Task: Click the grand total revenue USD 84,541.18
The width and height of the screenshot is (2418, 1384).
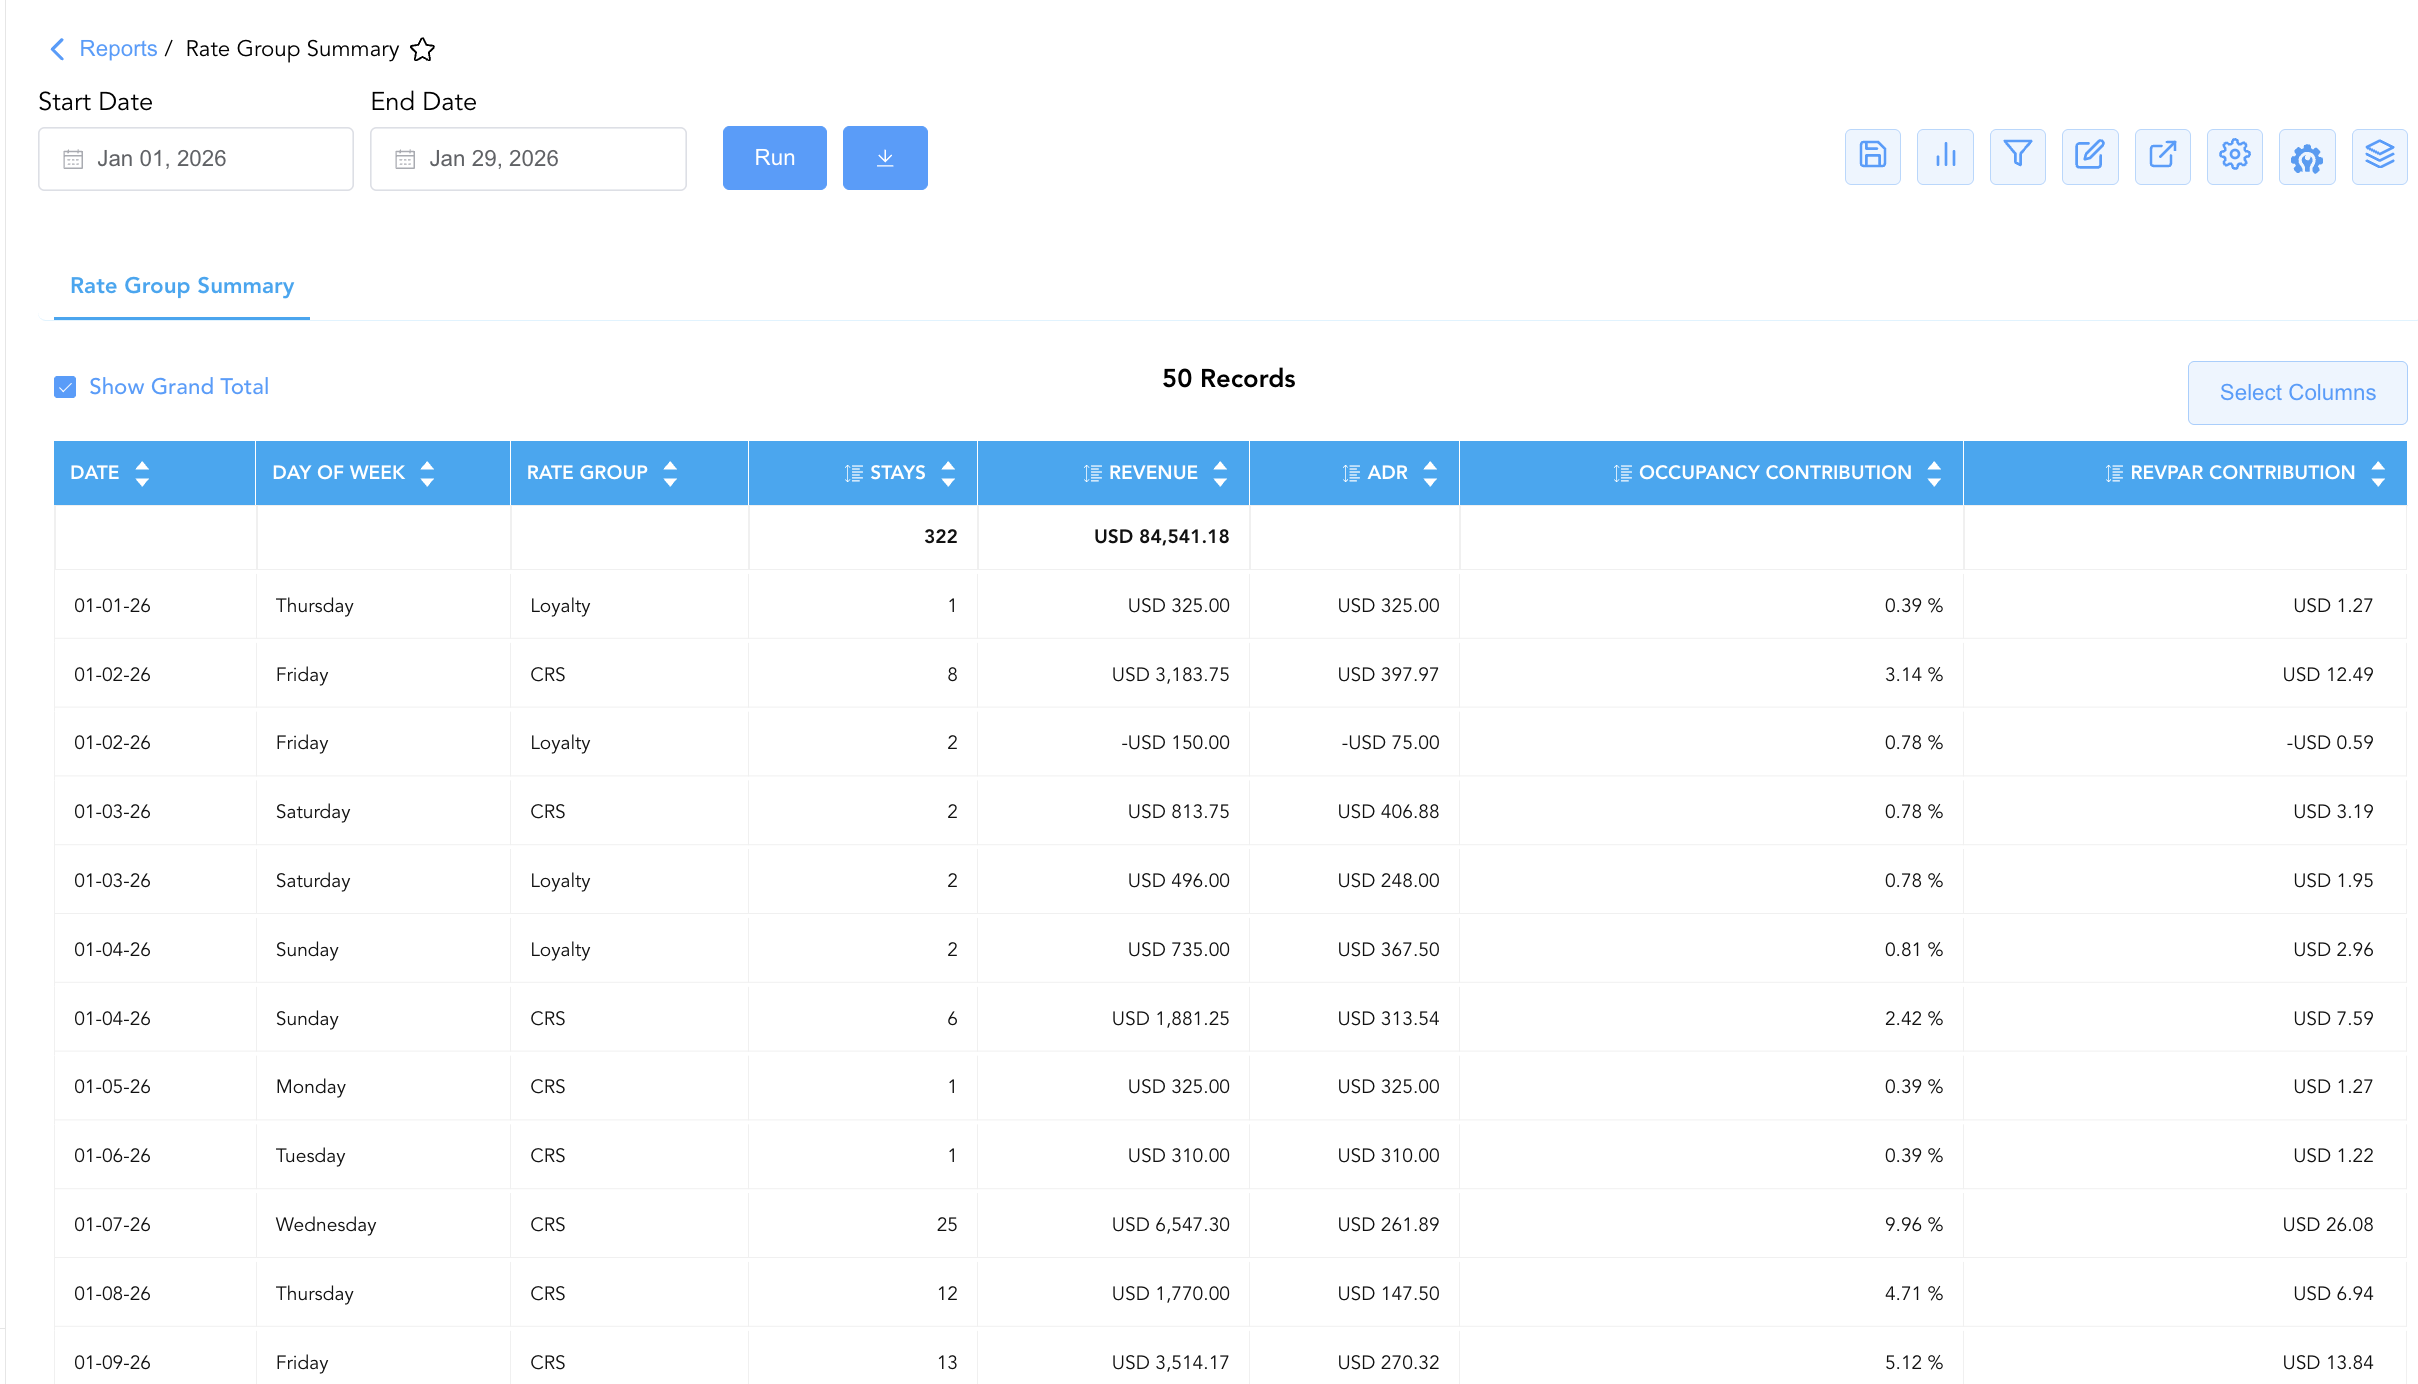Action: point(1161,537)
